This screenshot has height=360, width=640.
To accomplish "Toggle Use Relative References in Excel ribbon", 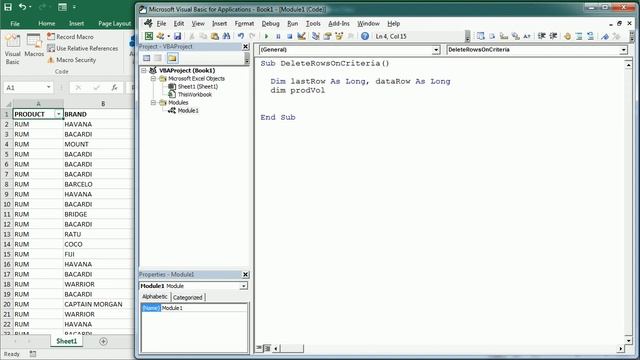I will point(82,48).
